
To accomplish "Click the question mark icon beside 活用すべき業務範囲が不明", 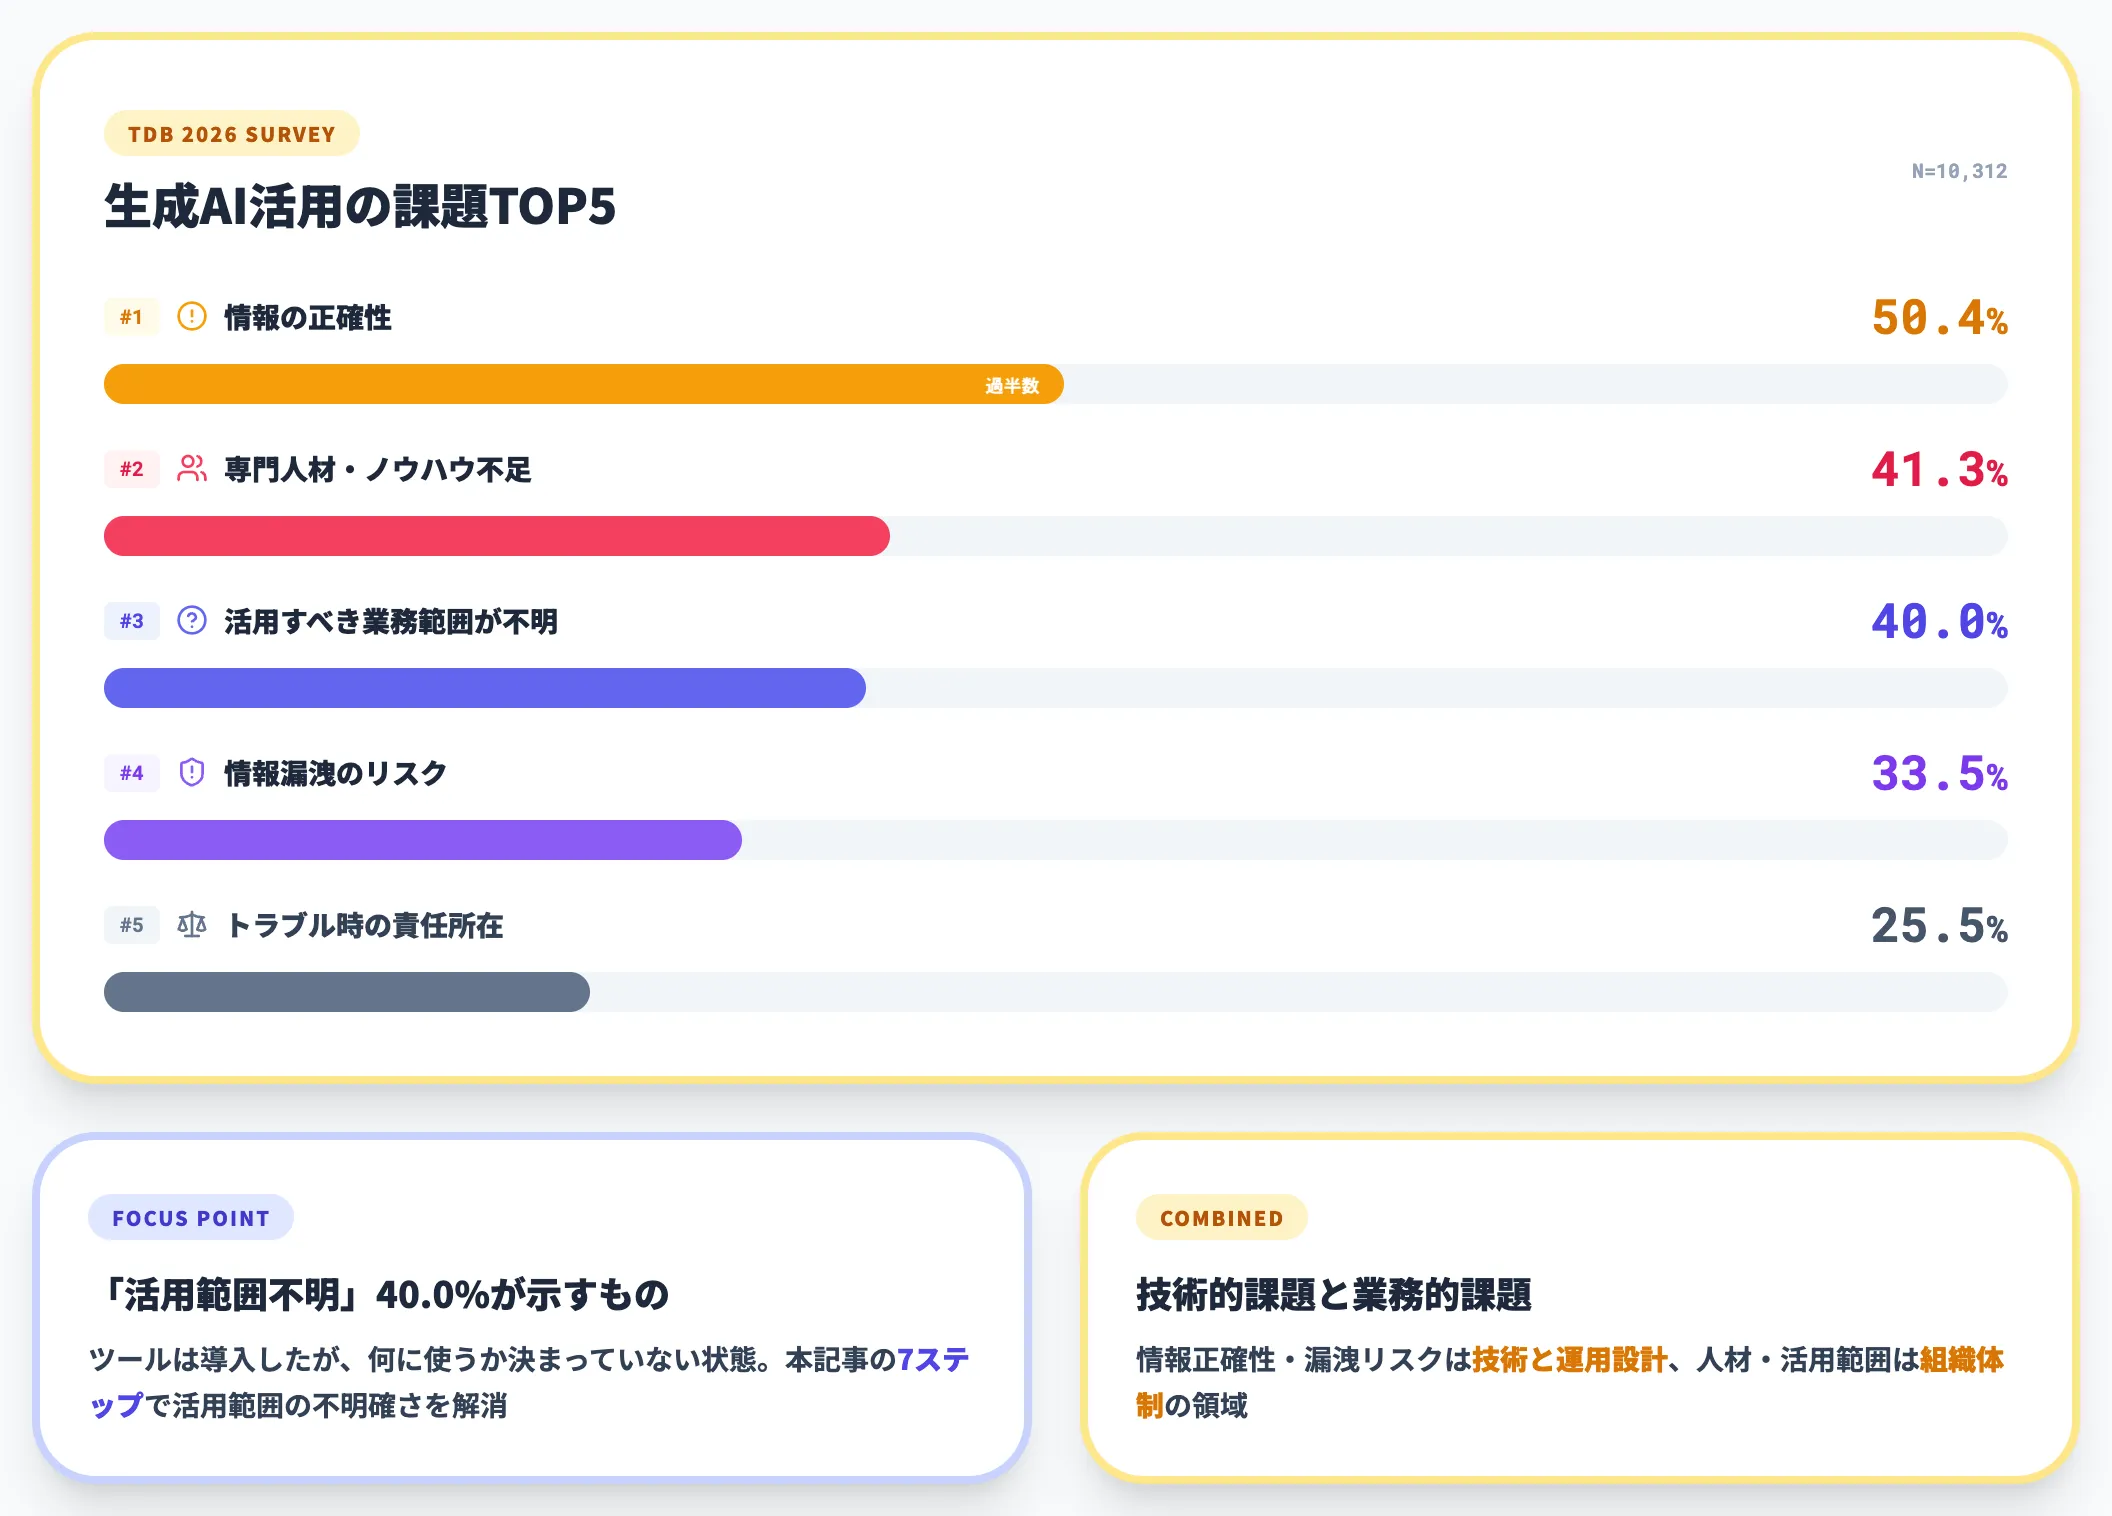I will (x=191, y=621).
